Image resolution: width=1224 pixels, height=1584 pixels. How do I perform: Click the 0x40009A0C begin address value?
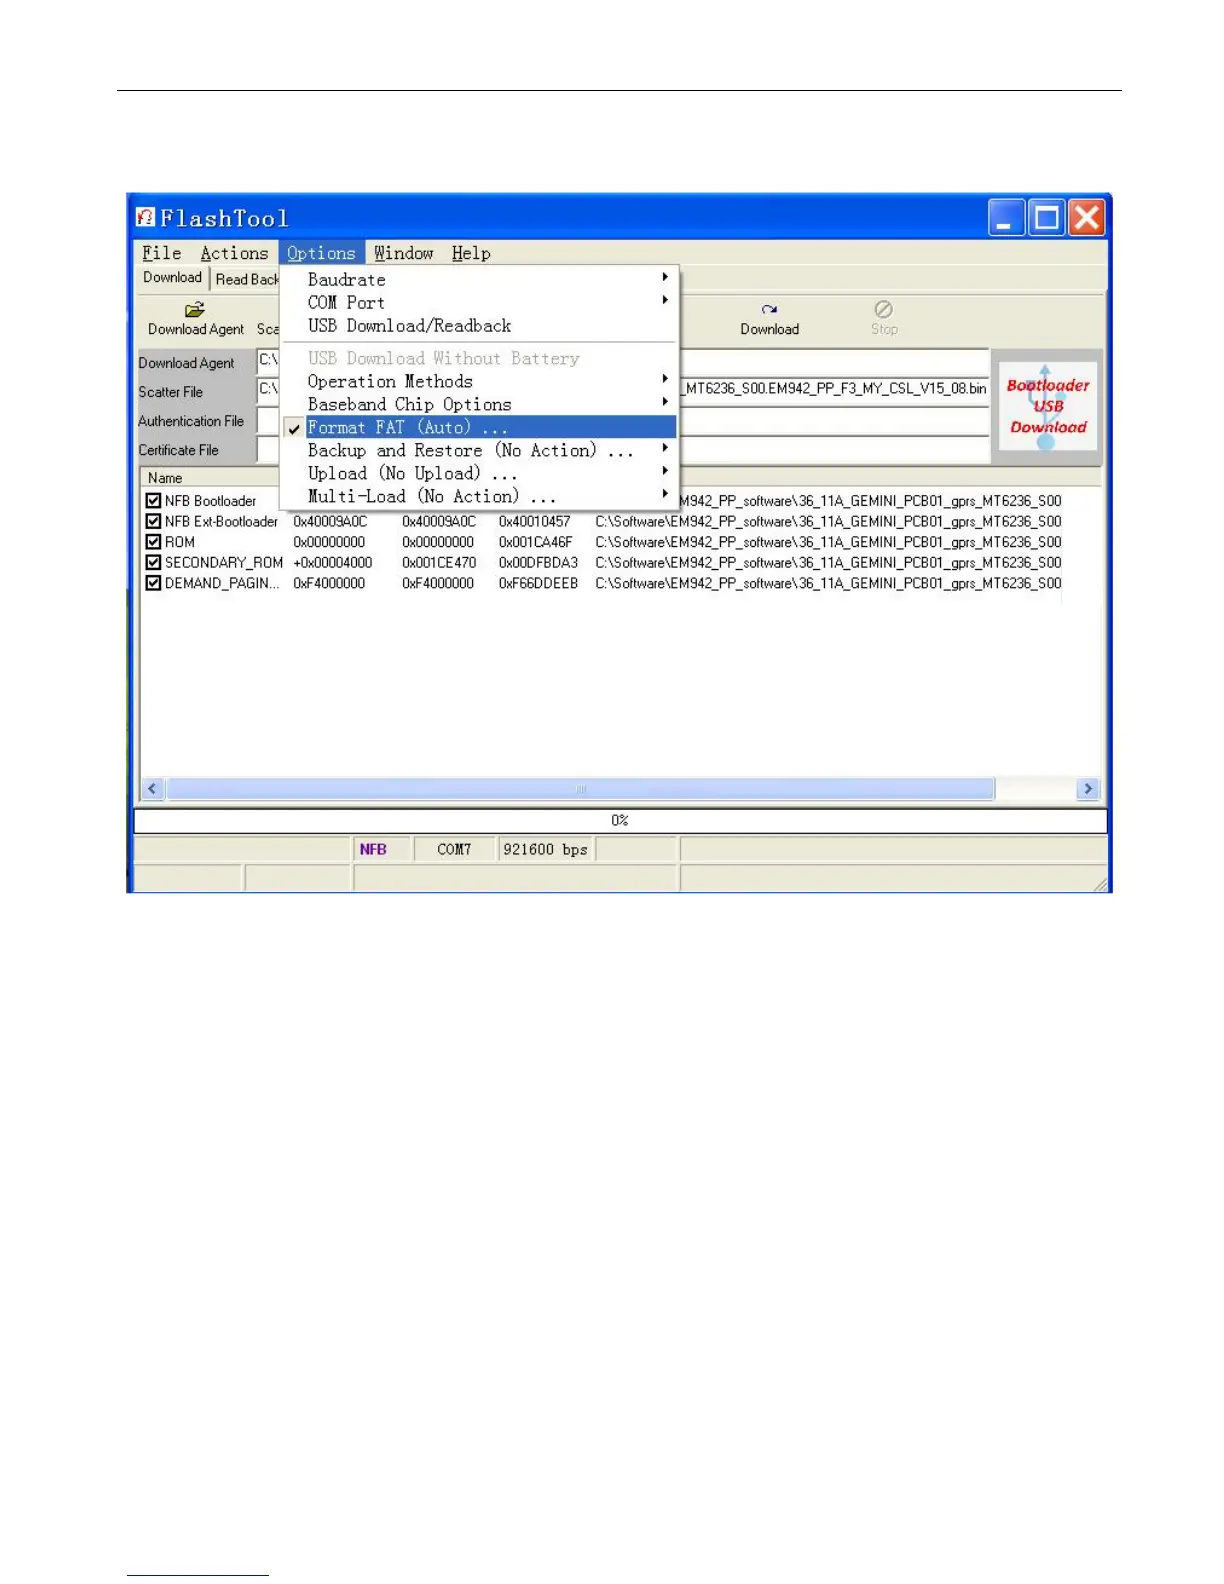tap(438, 521)
